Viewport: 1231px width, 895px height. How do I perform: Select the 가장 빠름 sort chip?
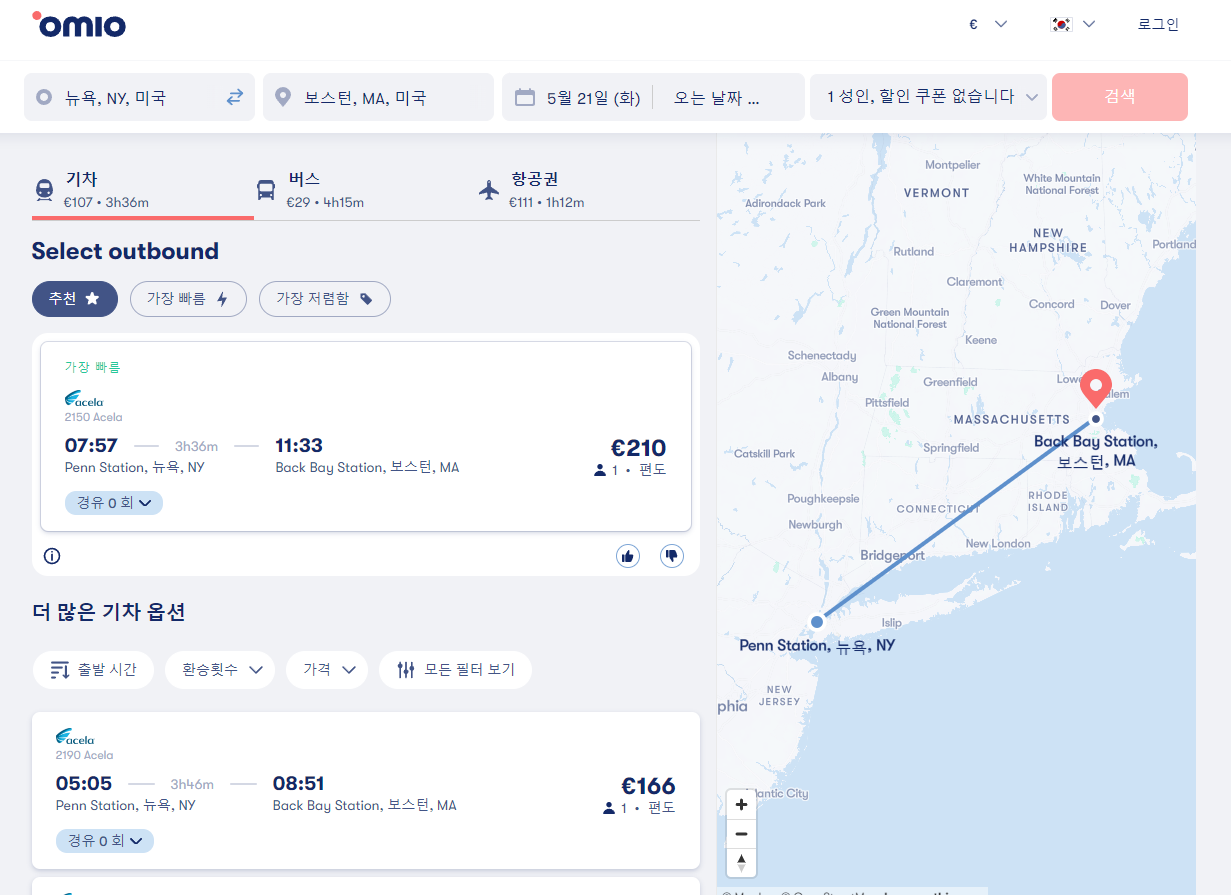tap(188, 299)
